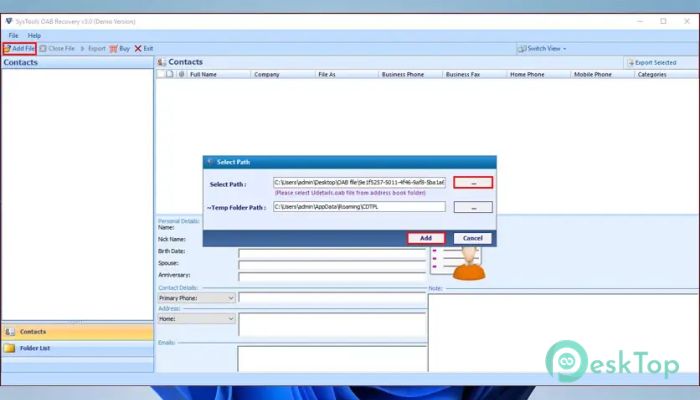Viewport: 700px width, 400px height.
Task: Click the Select Path text field
Action: tap(359, 182)
